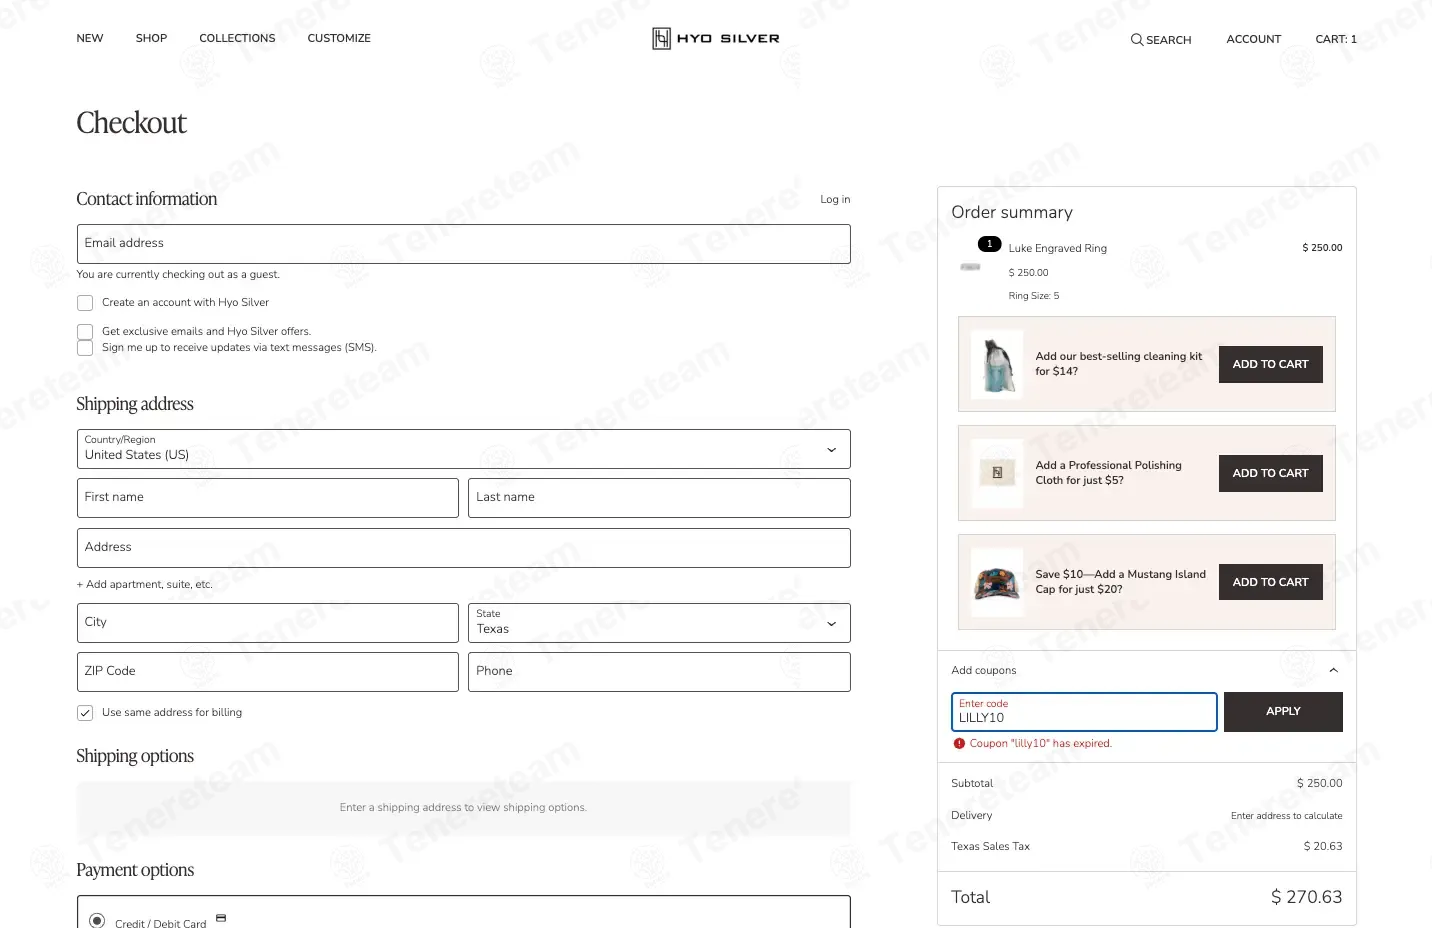Add cleaning kit to cart
The height and width of the screenshot is (928, 1432).
[1270, 364]
